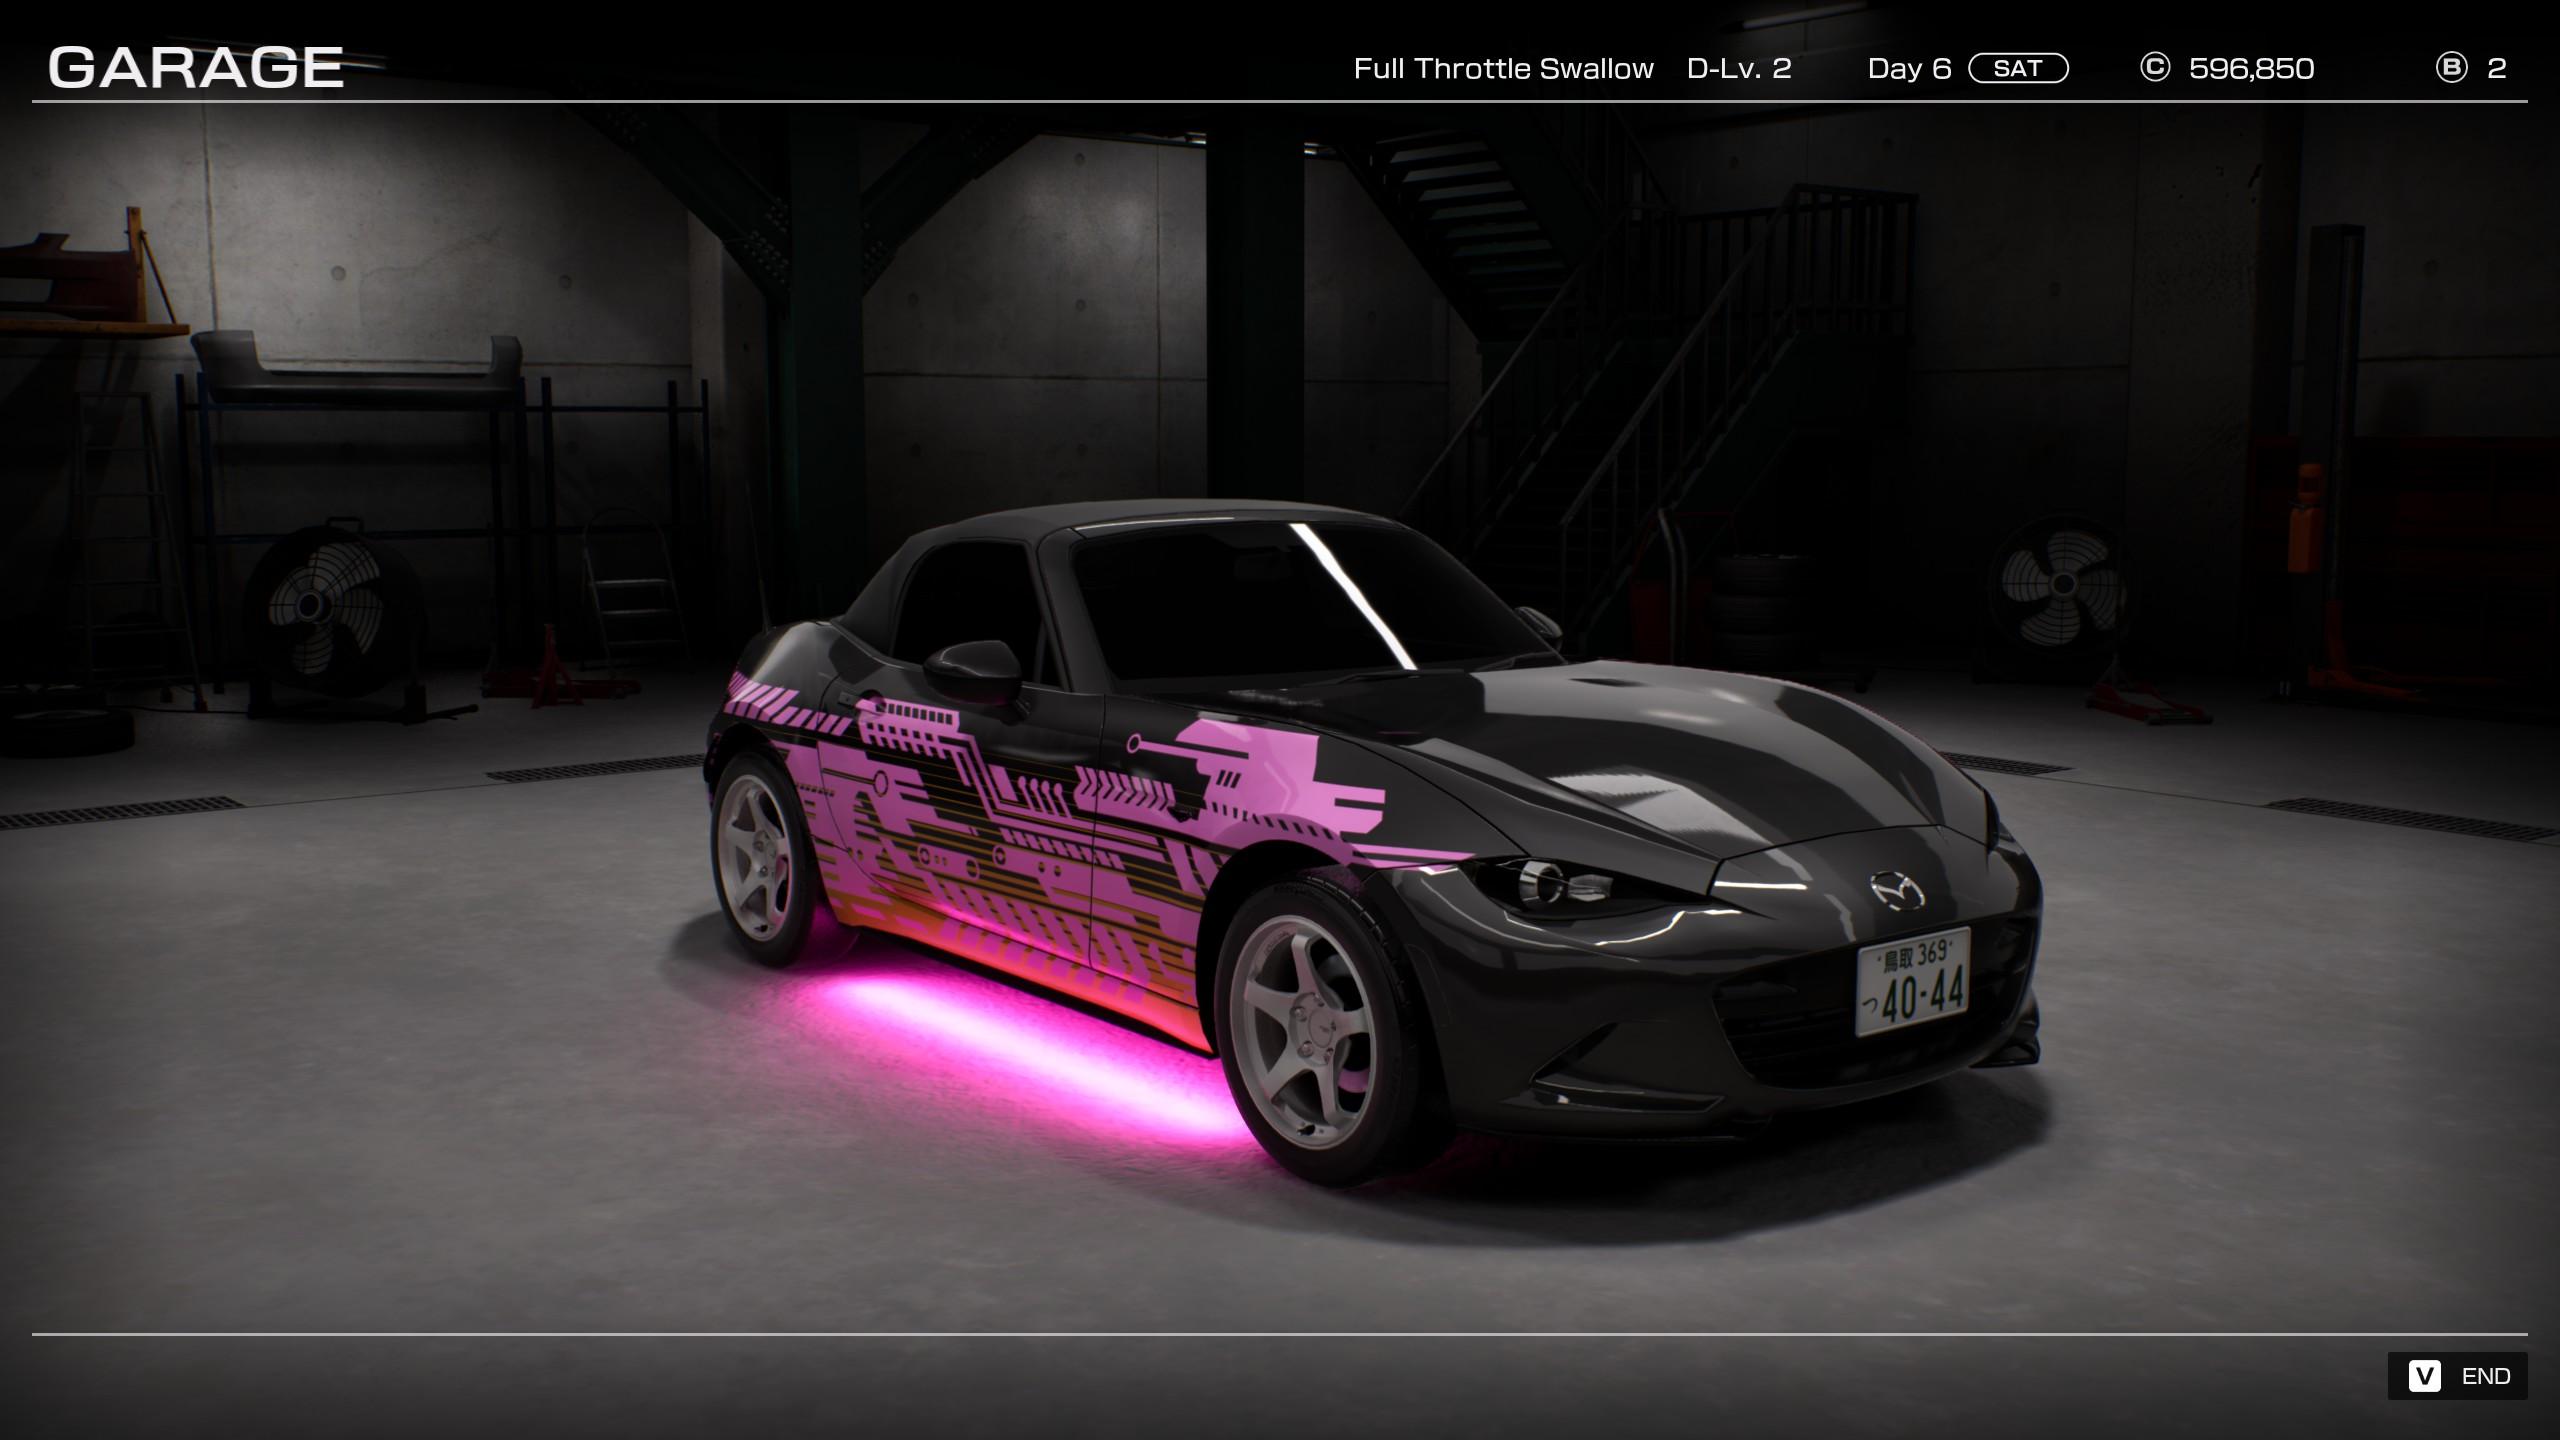The width and height of the screenshot is (2560, 1440).
Task: Click the SAT weekday badge
Action: (2018, 68)
